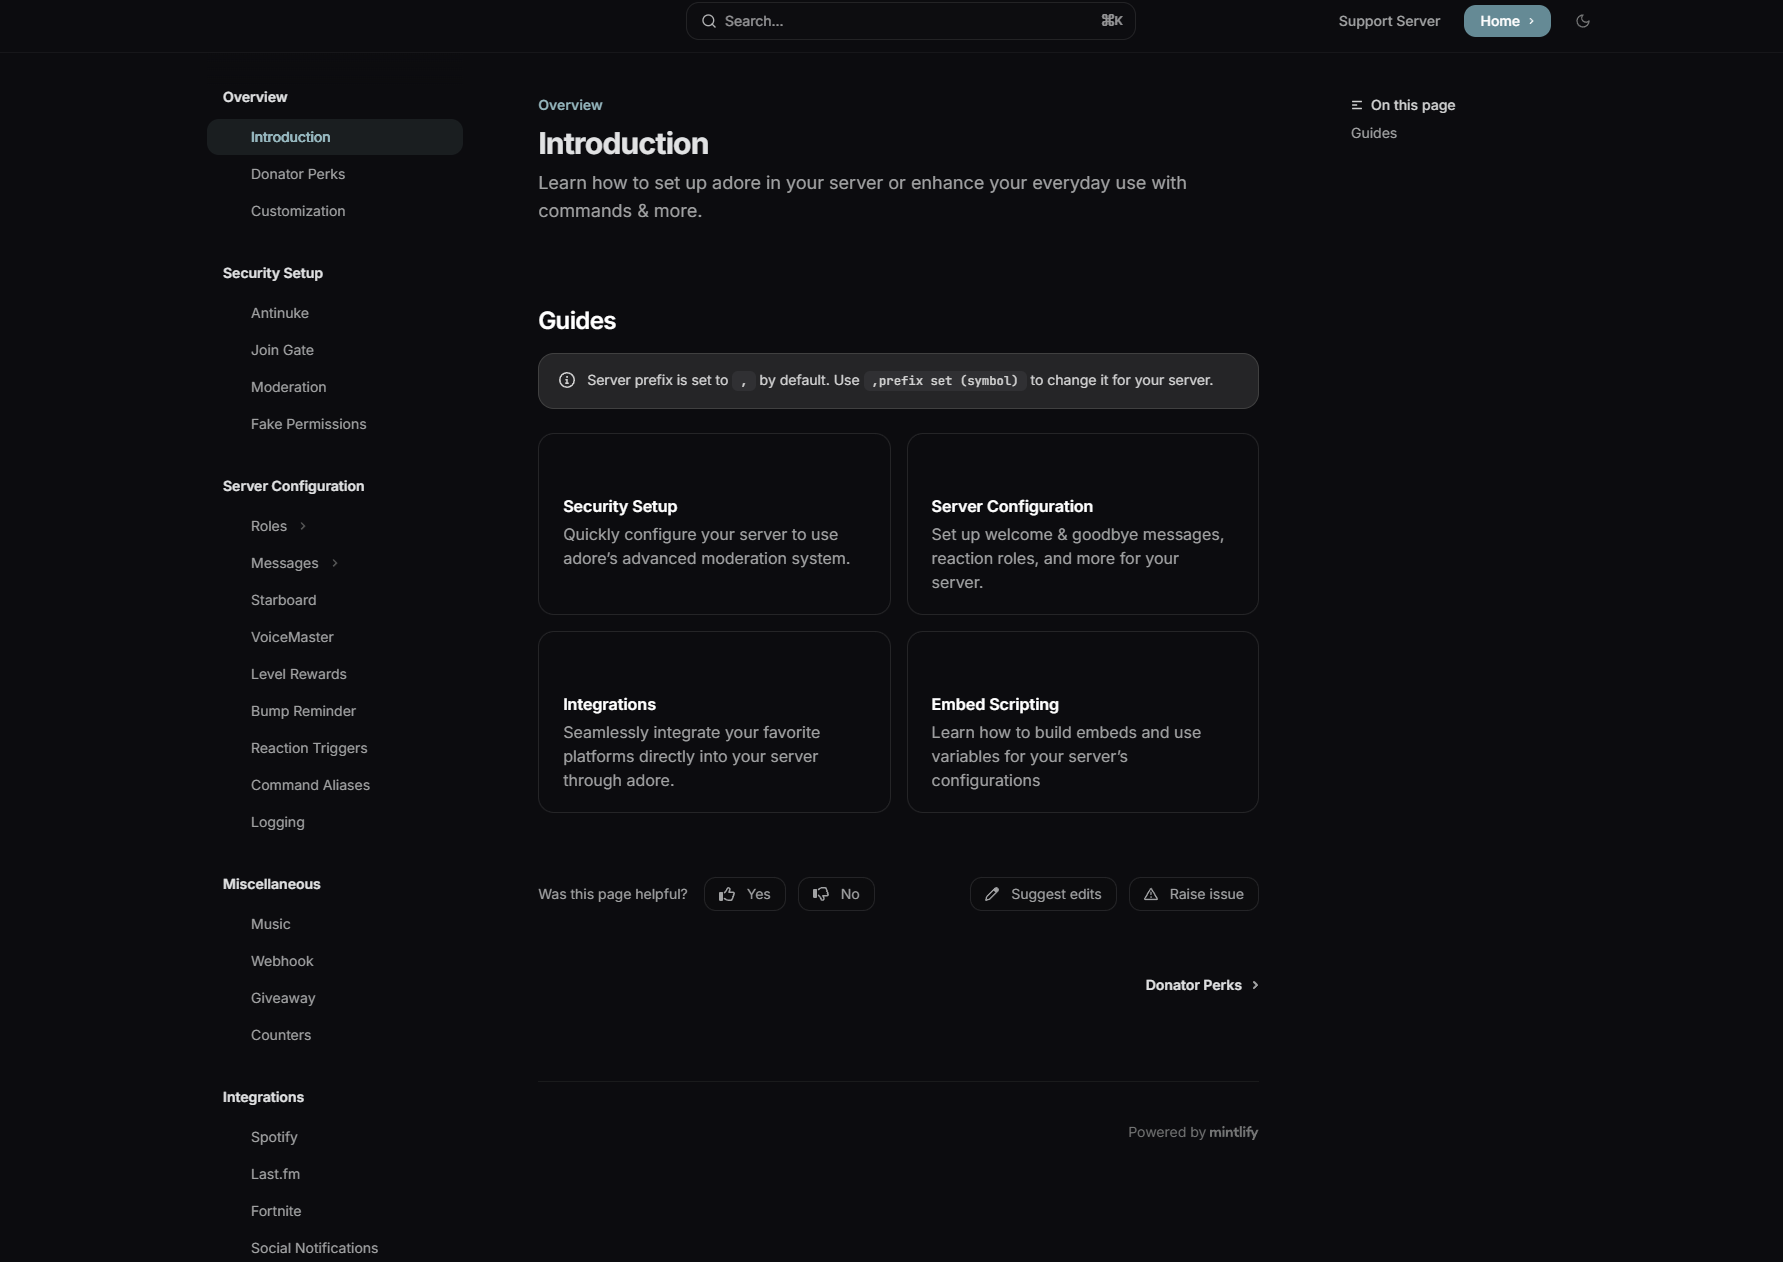Click the Introduction page title
The height and width of the screenshot is (1262, 1783).
[623, 144]
